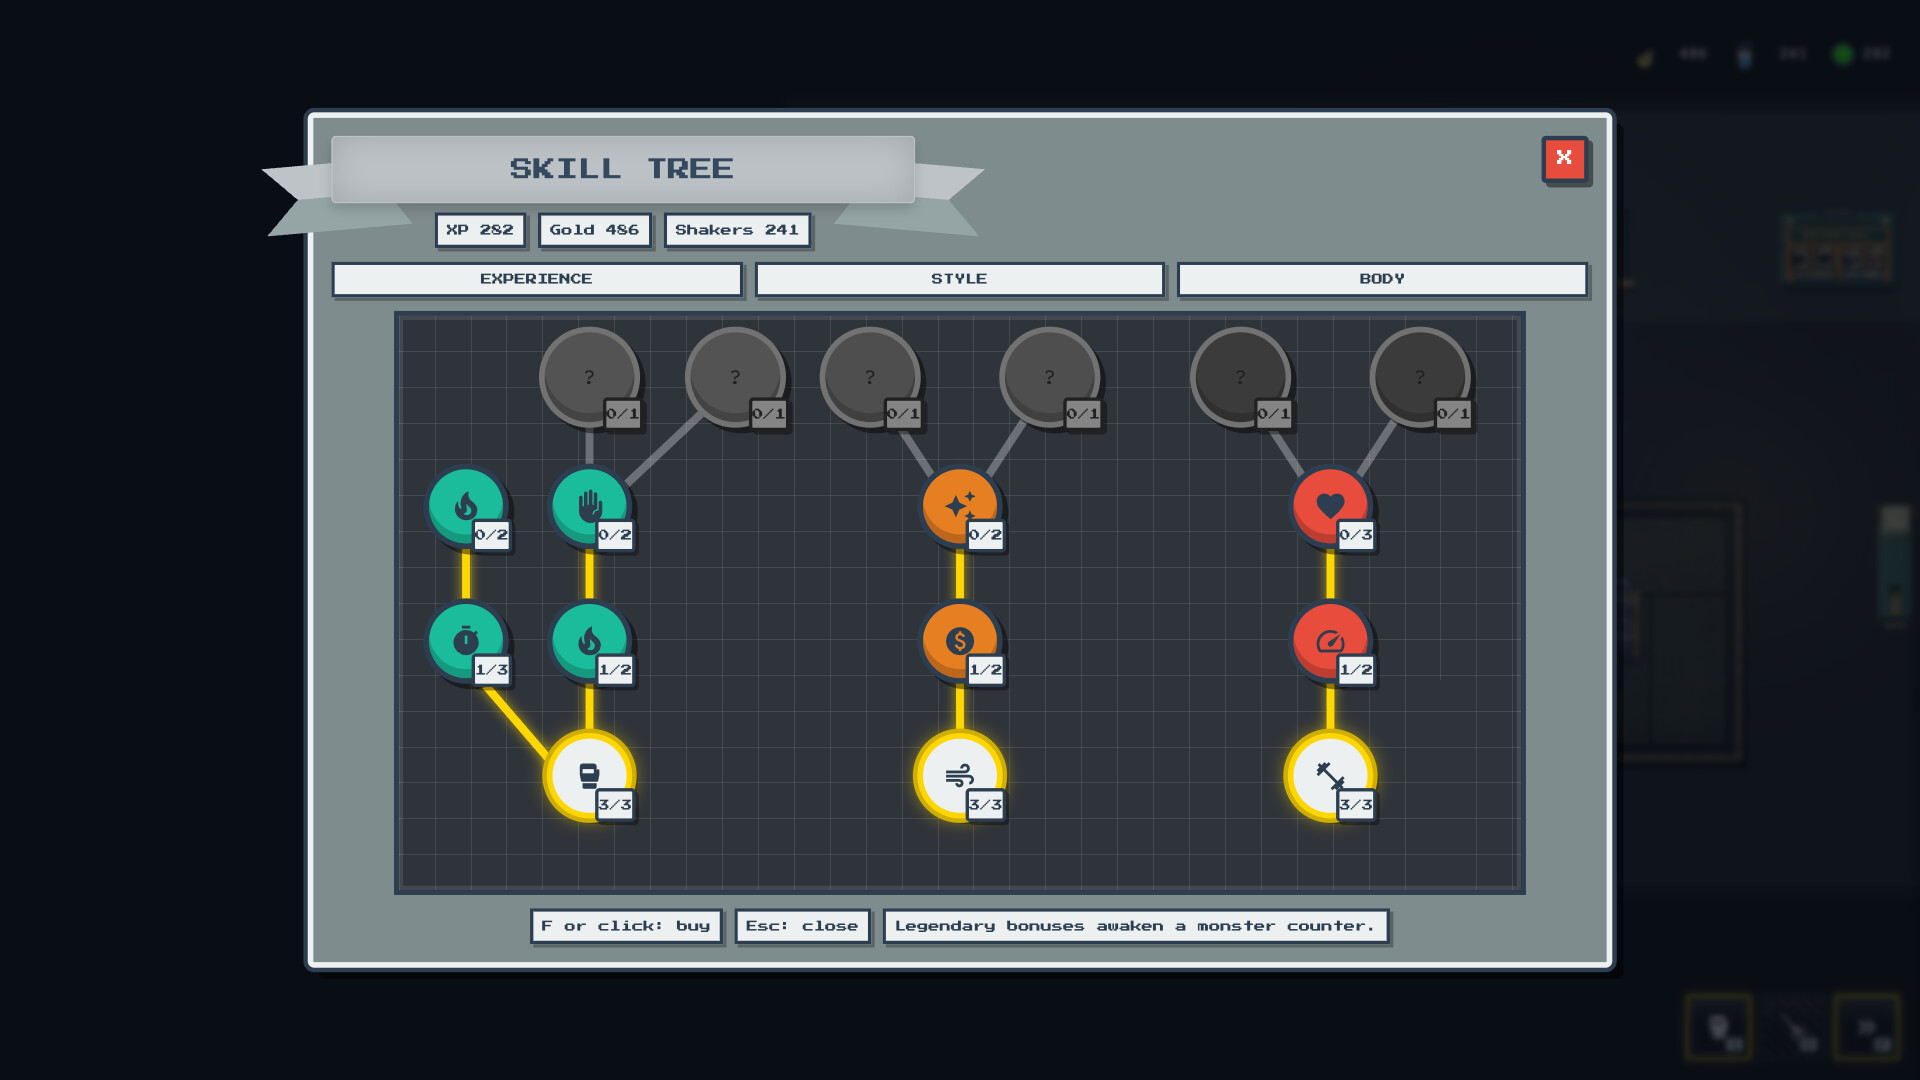Click the 'F or click: buy' hint
The width and height of the screenshot is (1920, 1080).
pos(626,926)
